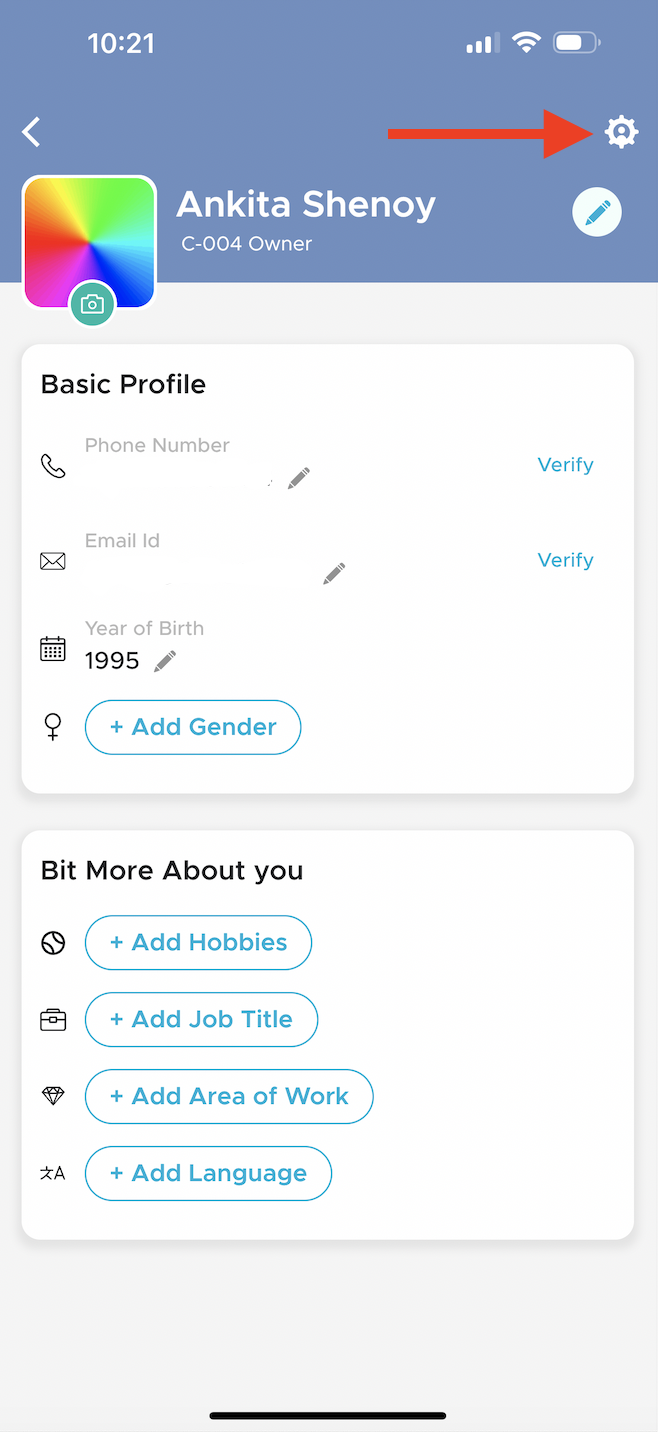Tap the Add Gender button

coord(192,727)
